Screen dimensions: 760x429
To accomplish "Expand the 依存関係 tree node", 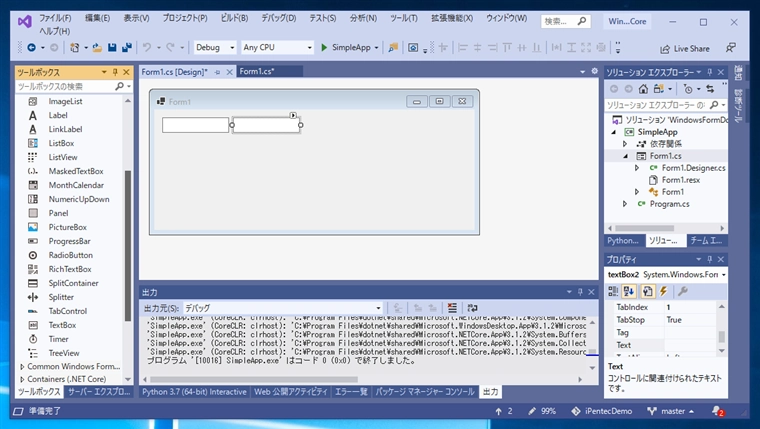I will pyautogui.click(x=625, y=144).
